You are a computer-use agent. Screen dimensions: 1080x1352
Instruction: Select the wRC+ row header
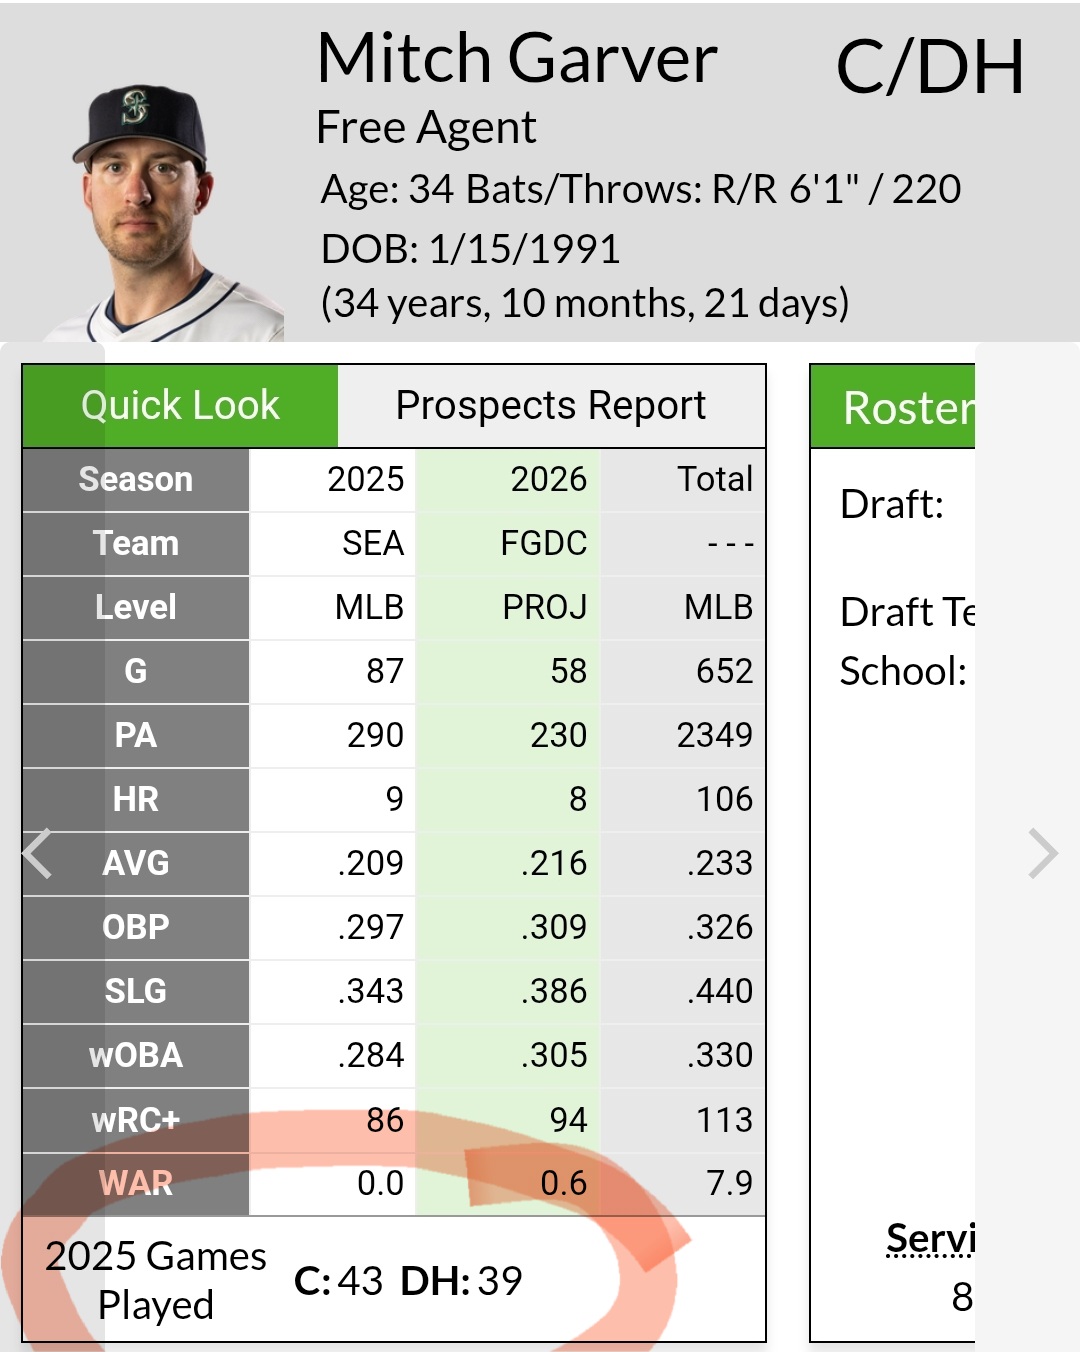tap(136, 1120)
